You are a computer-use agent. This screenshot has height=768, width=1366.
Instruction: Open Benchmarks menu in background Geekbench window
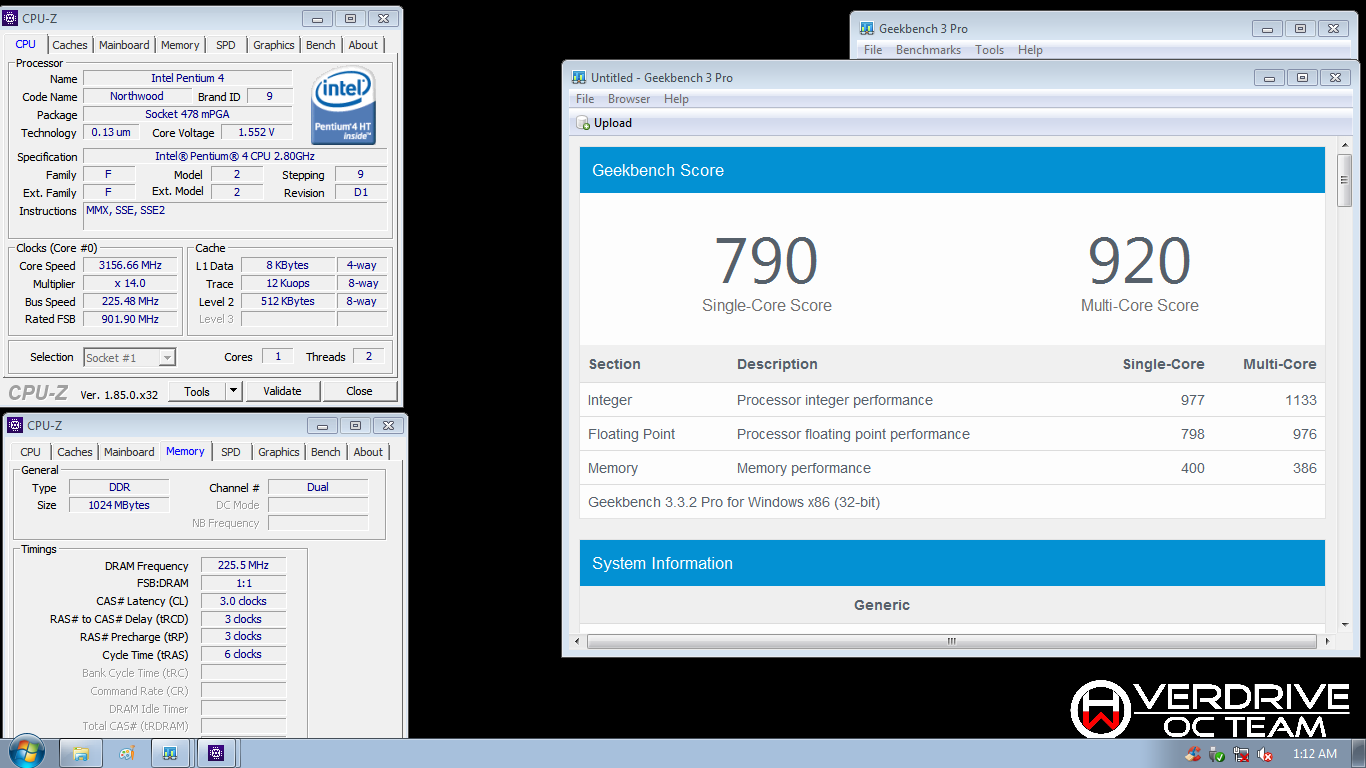pyautogui.click(x=928, y=50)
